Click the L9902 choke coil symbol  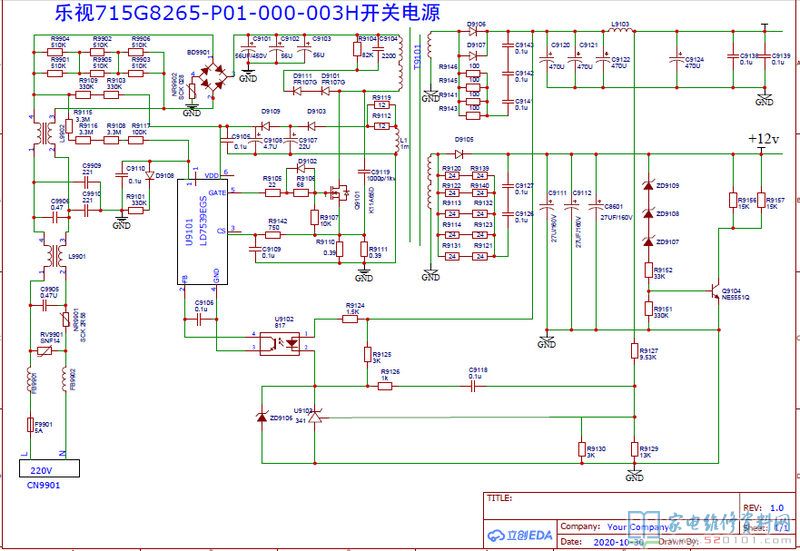(x=46, y=134)
